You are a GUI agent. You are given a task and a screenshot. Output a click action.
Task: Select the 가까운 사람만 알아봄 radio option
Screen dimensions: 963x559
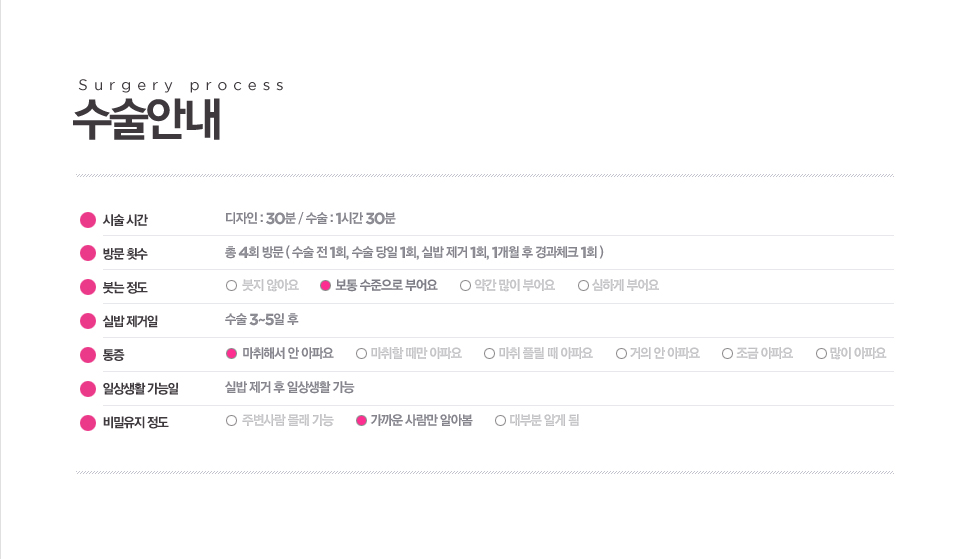pos(361,421)
